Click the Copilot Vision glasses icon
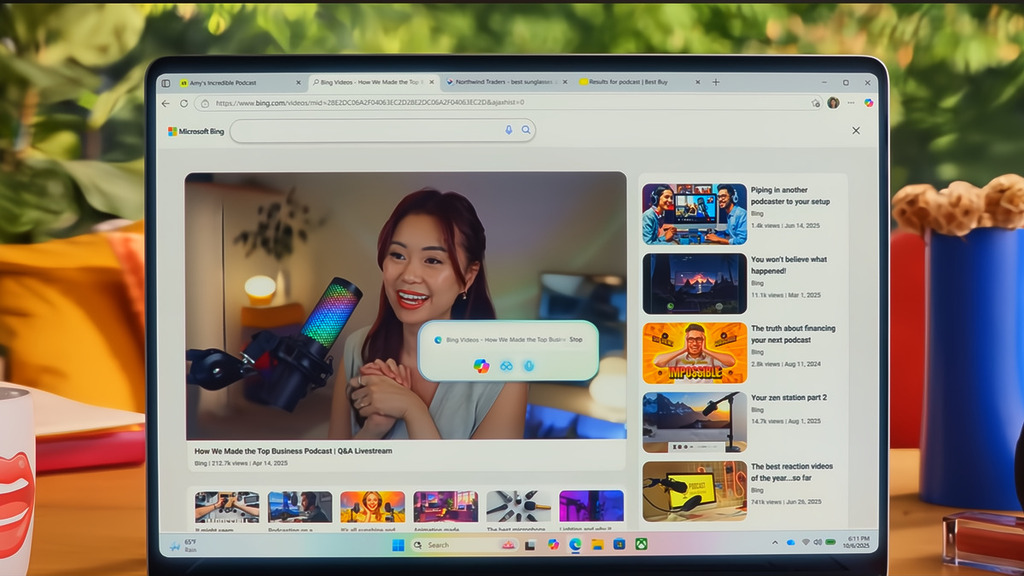 pyautogui.click(x=506, y=366)
